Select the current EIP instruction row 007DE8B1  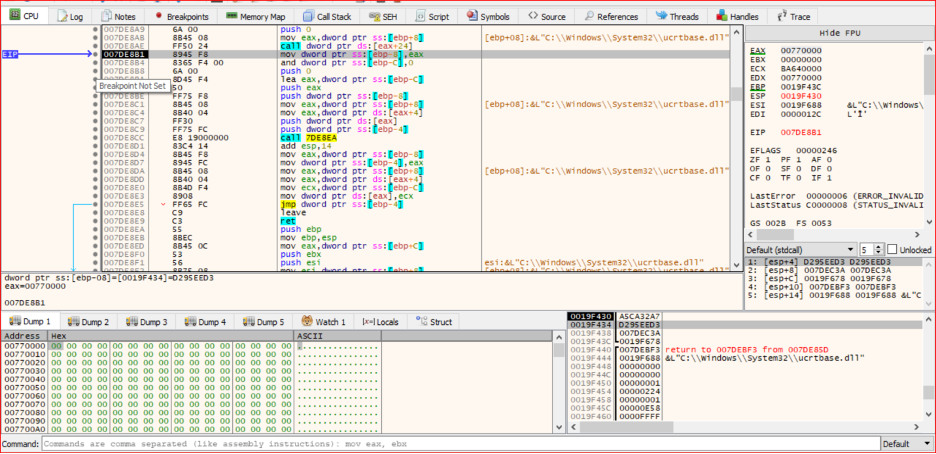click(414, 54)
